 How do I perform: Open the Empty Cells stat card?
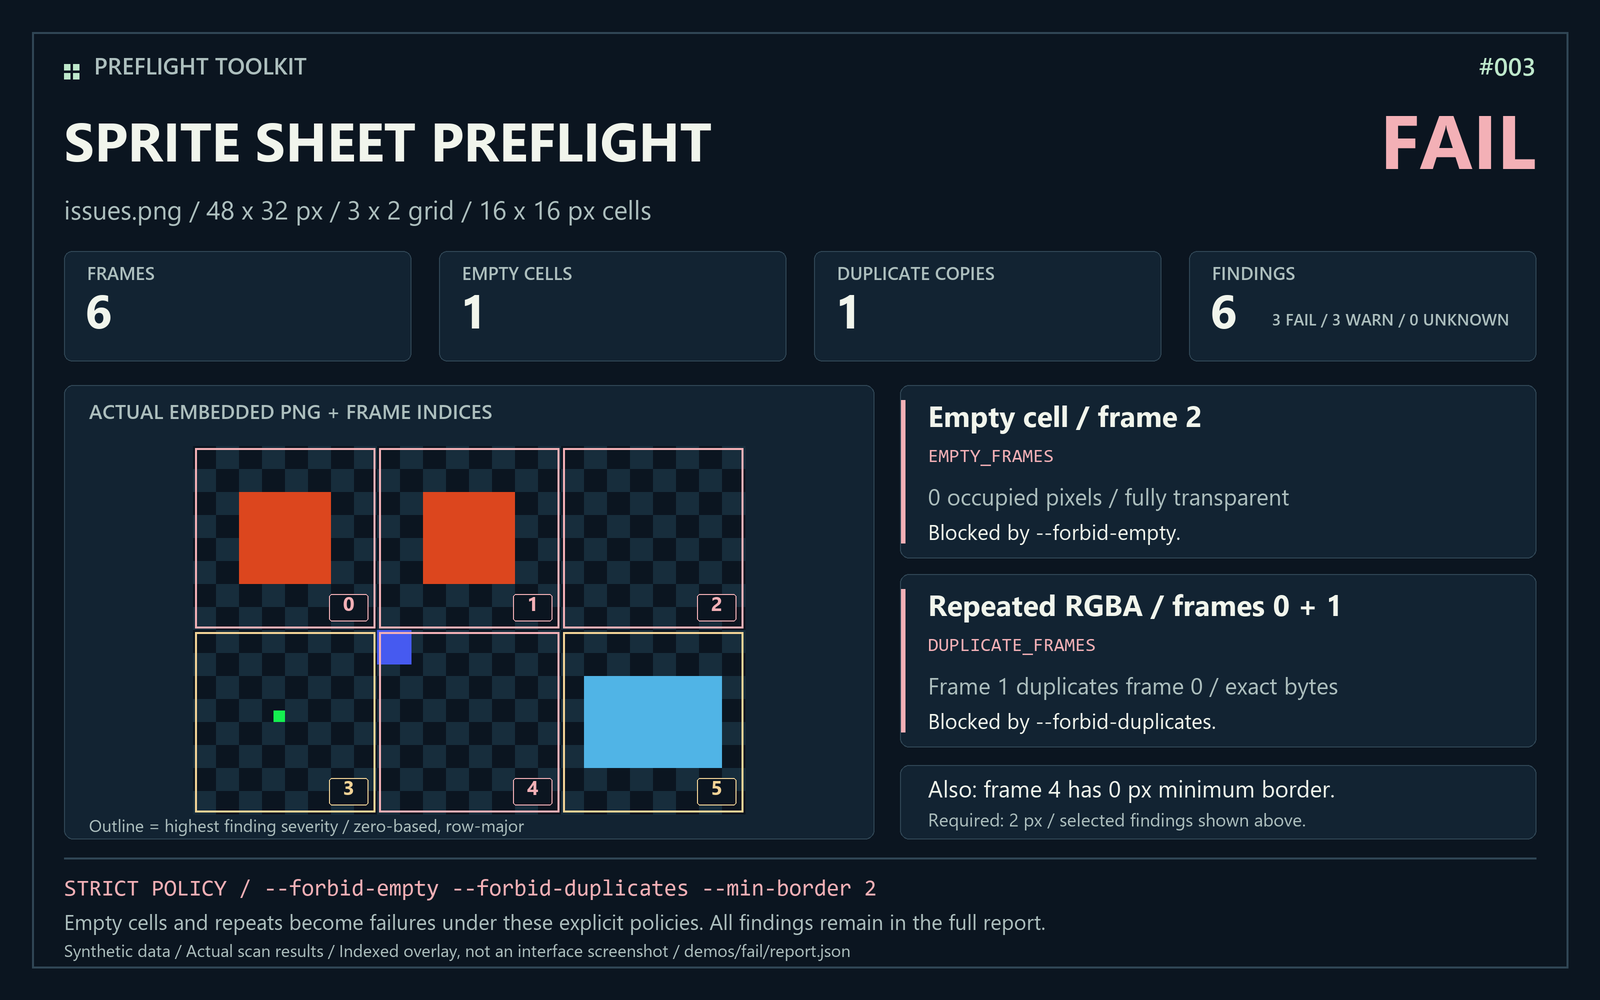[x=613, y=306]
